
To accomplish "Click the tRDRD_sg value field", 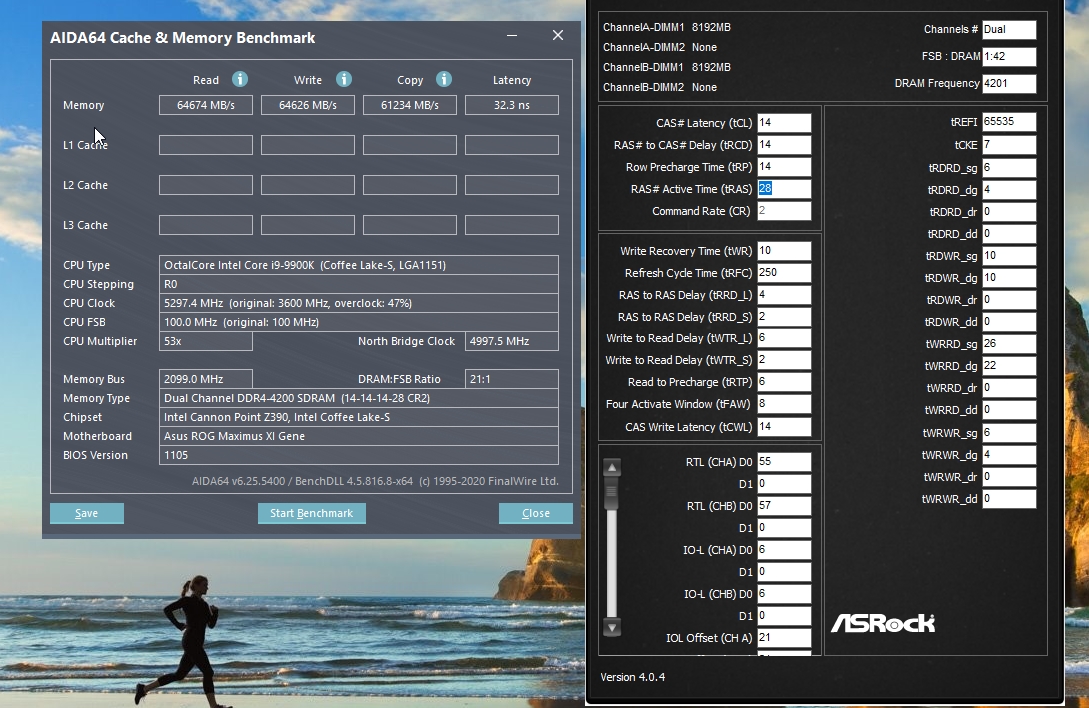I will 1008,167.
